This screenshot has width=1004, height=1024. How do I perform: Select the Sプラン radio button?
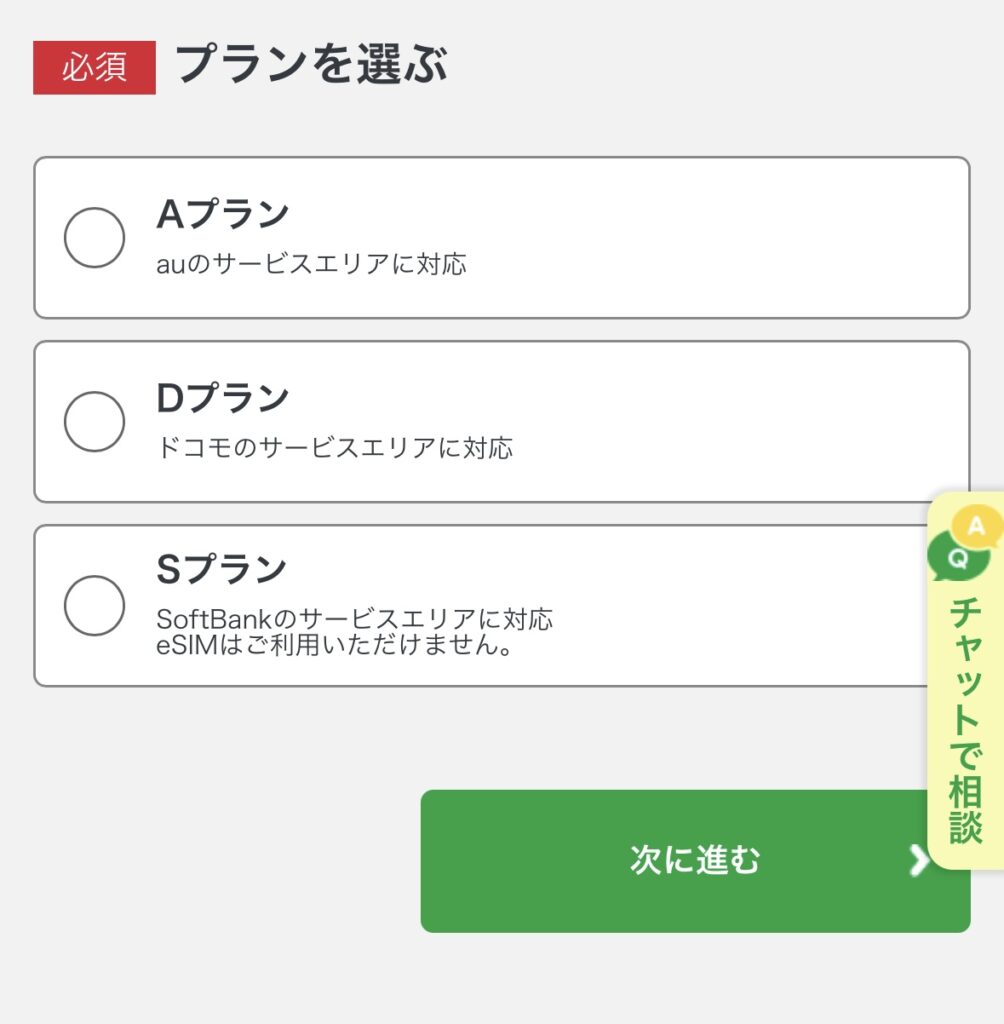[94, 605]
